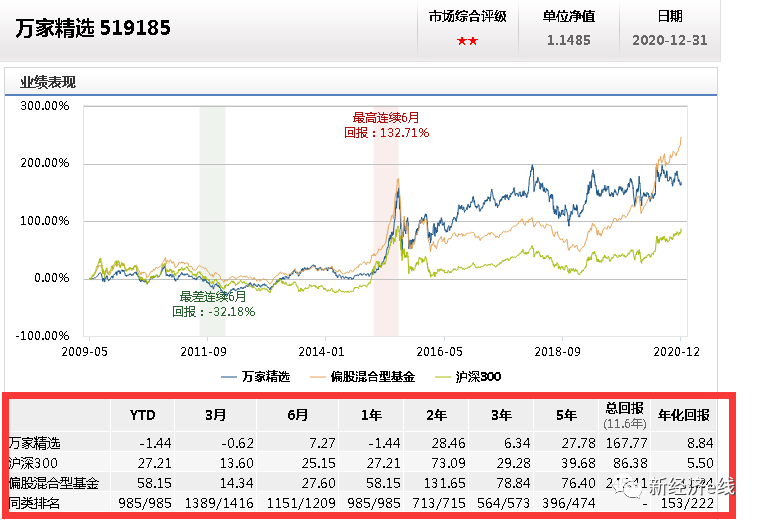Image resolution: width=760 pixels, height=520 pixels.
Task: Click the 最高连续6月 回报 132.71% annotation
Action: click(386, 125)
